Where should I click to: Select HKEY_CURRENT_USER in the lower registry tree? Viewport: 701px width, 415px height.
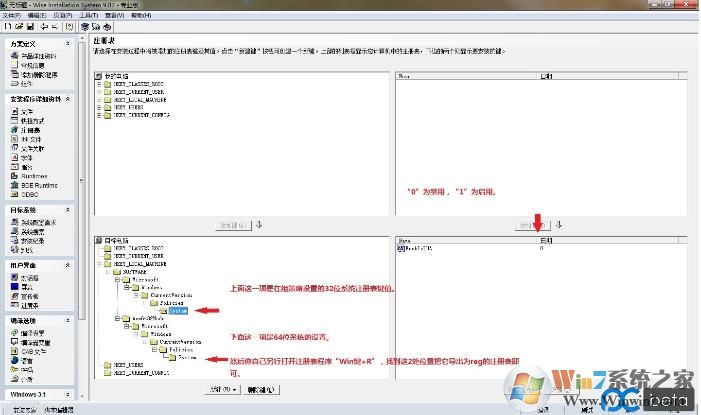point(139,256)
